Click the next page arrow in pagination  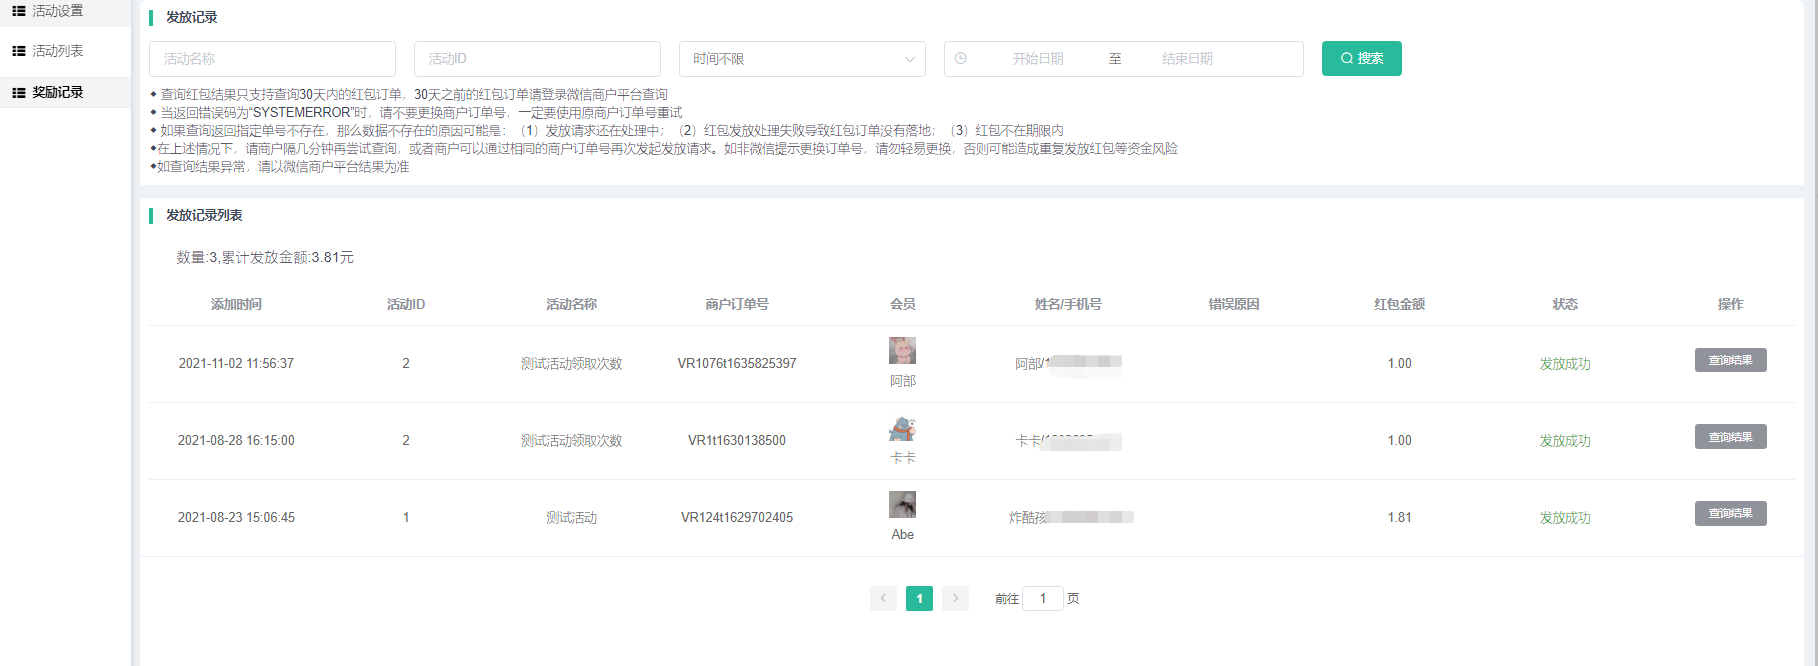point(955,598)
